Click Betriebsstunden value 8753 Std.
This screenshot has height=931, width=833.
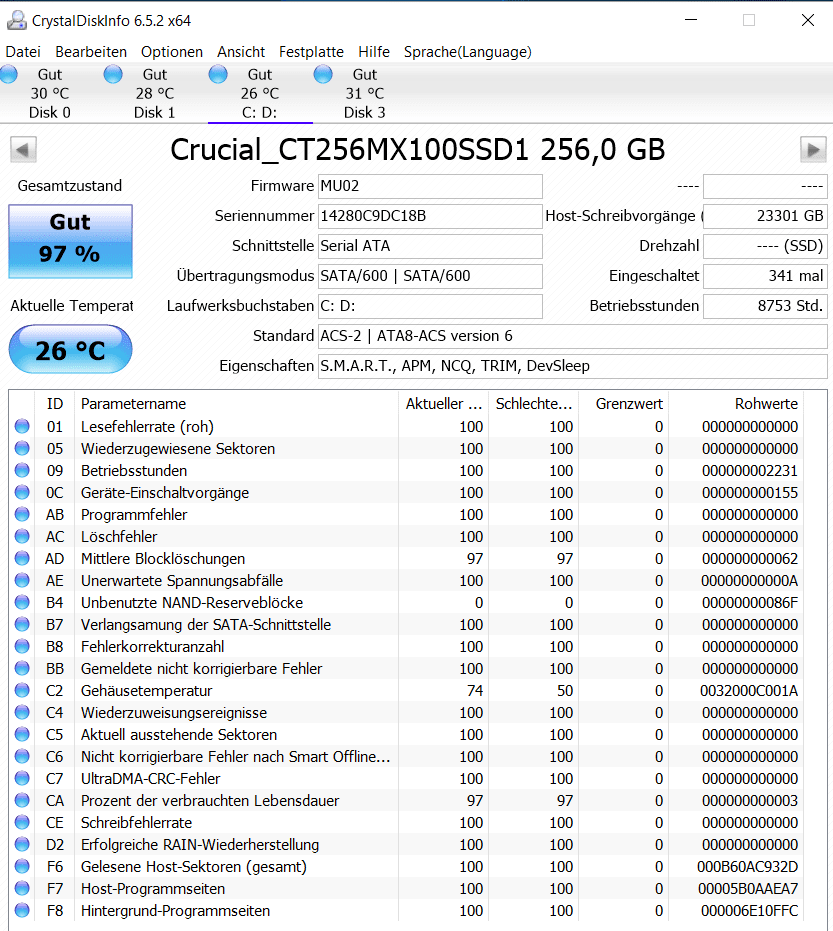(x=765, y=306)
